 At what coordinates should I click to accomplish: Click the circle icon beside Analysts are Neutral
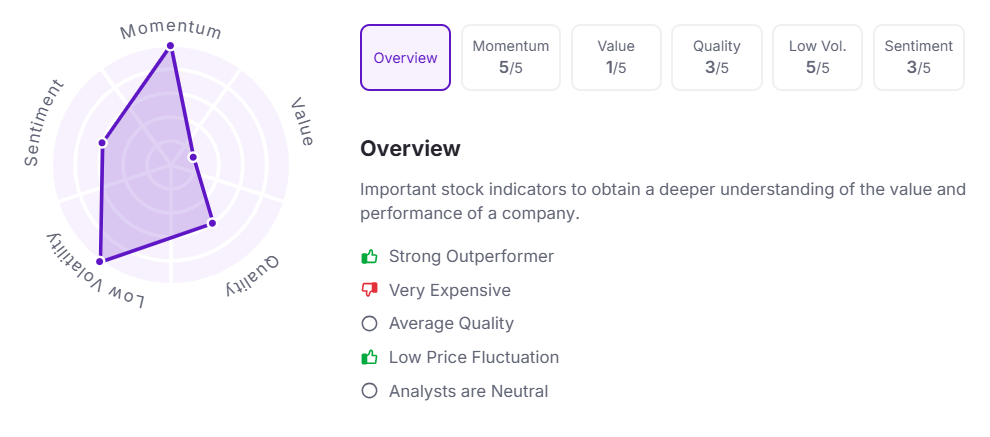[370, 391]
